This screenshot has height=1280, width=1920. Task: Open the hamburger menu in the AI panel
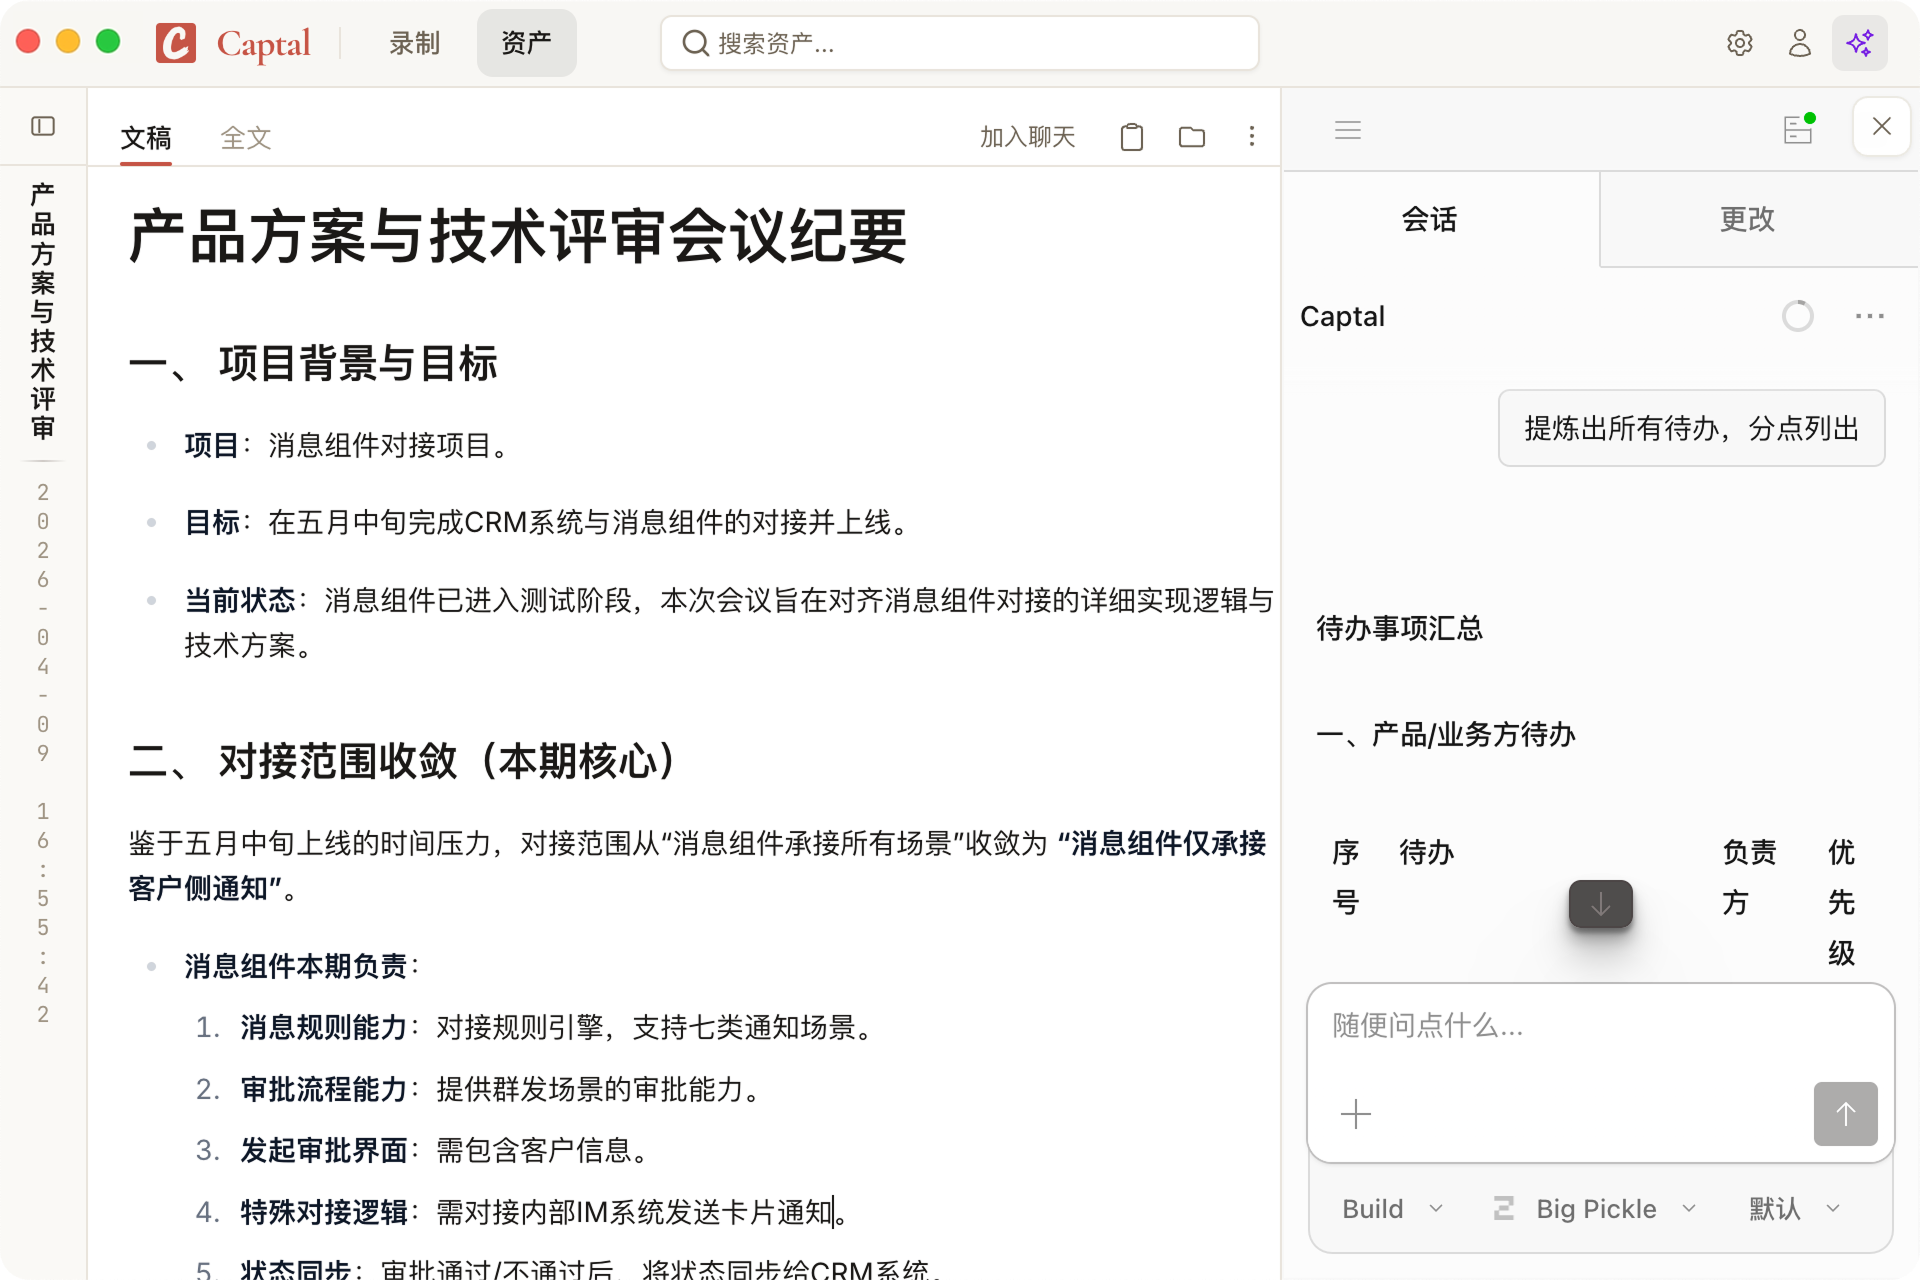[1347, 130]
